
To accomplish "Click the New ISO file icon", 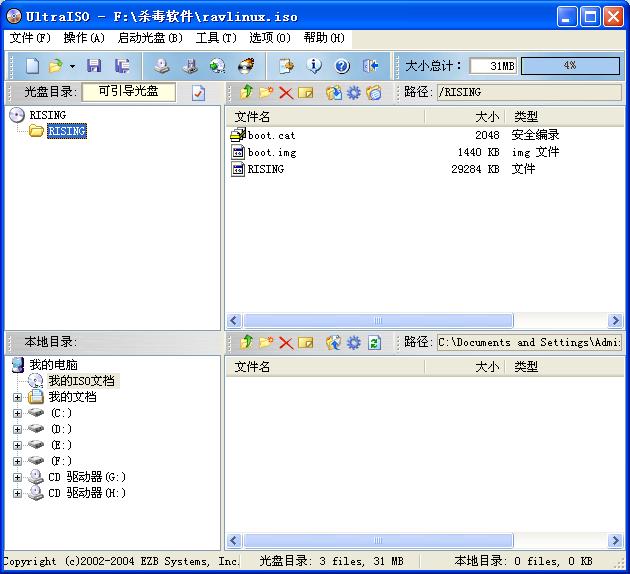I will point(32,65).
